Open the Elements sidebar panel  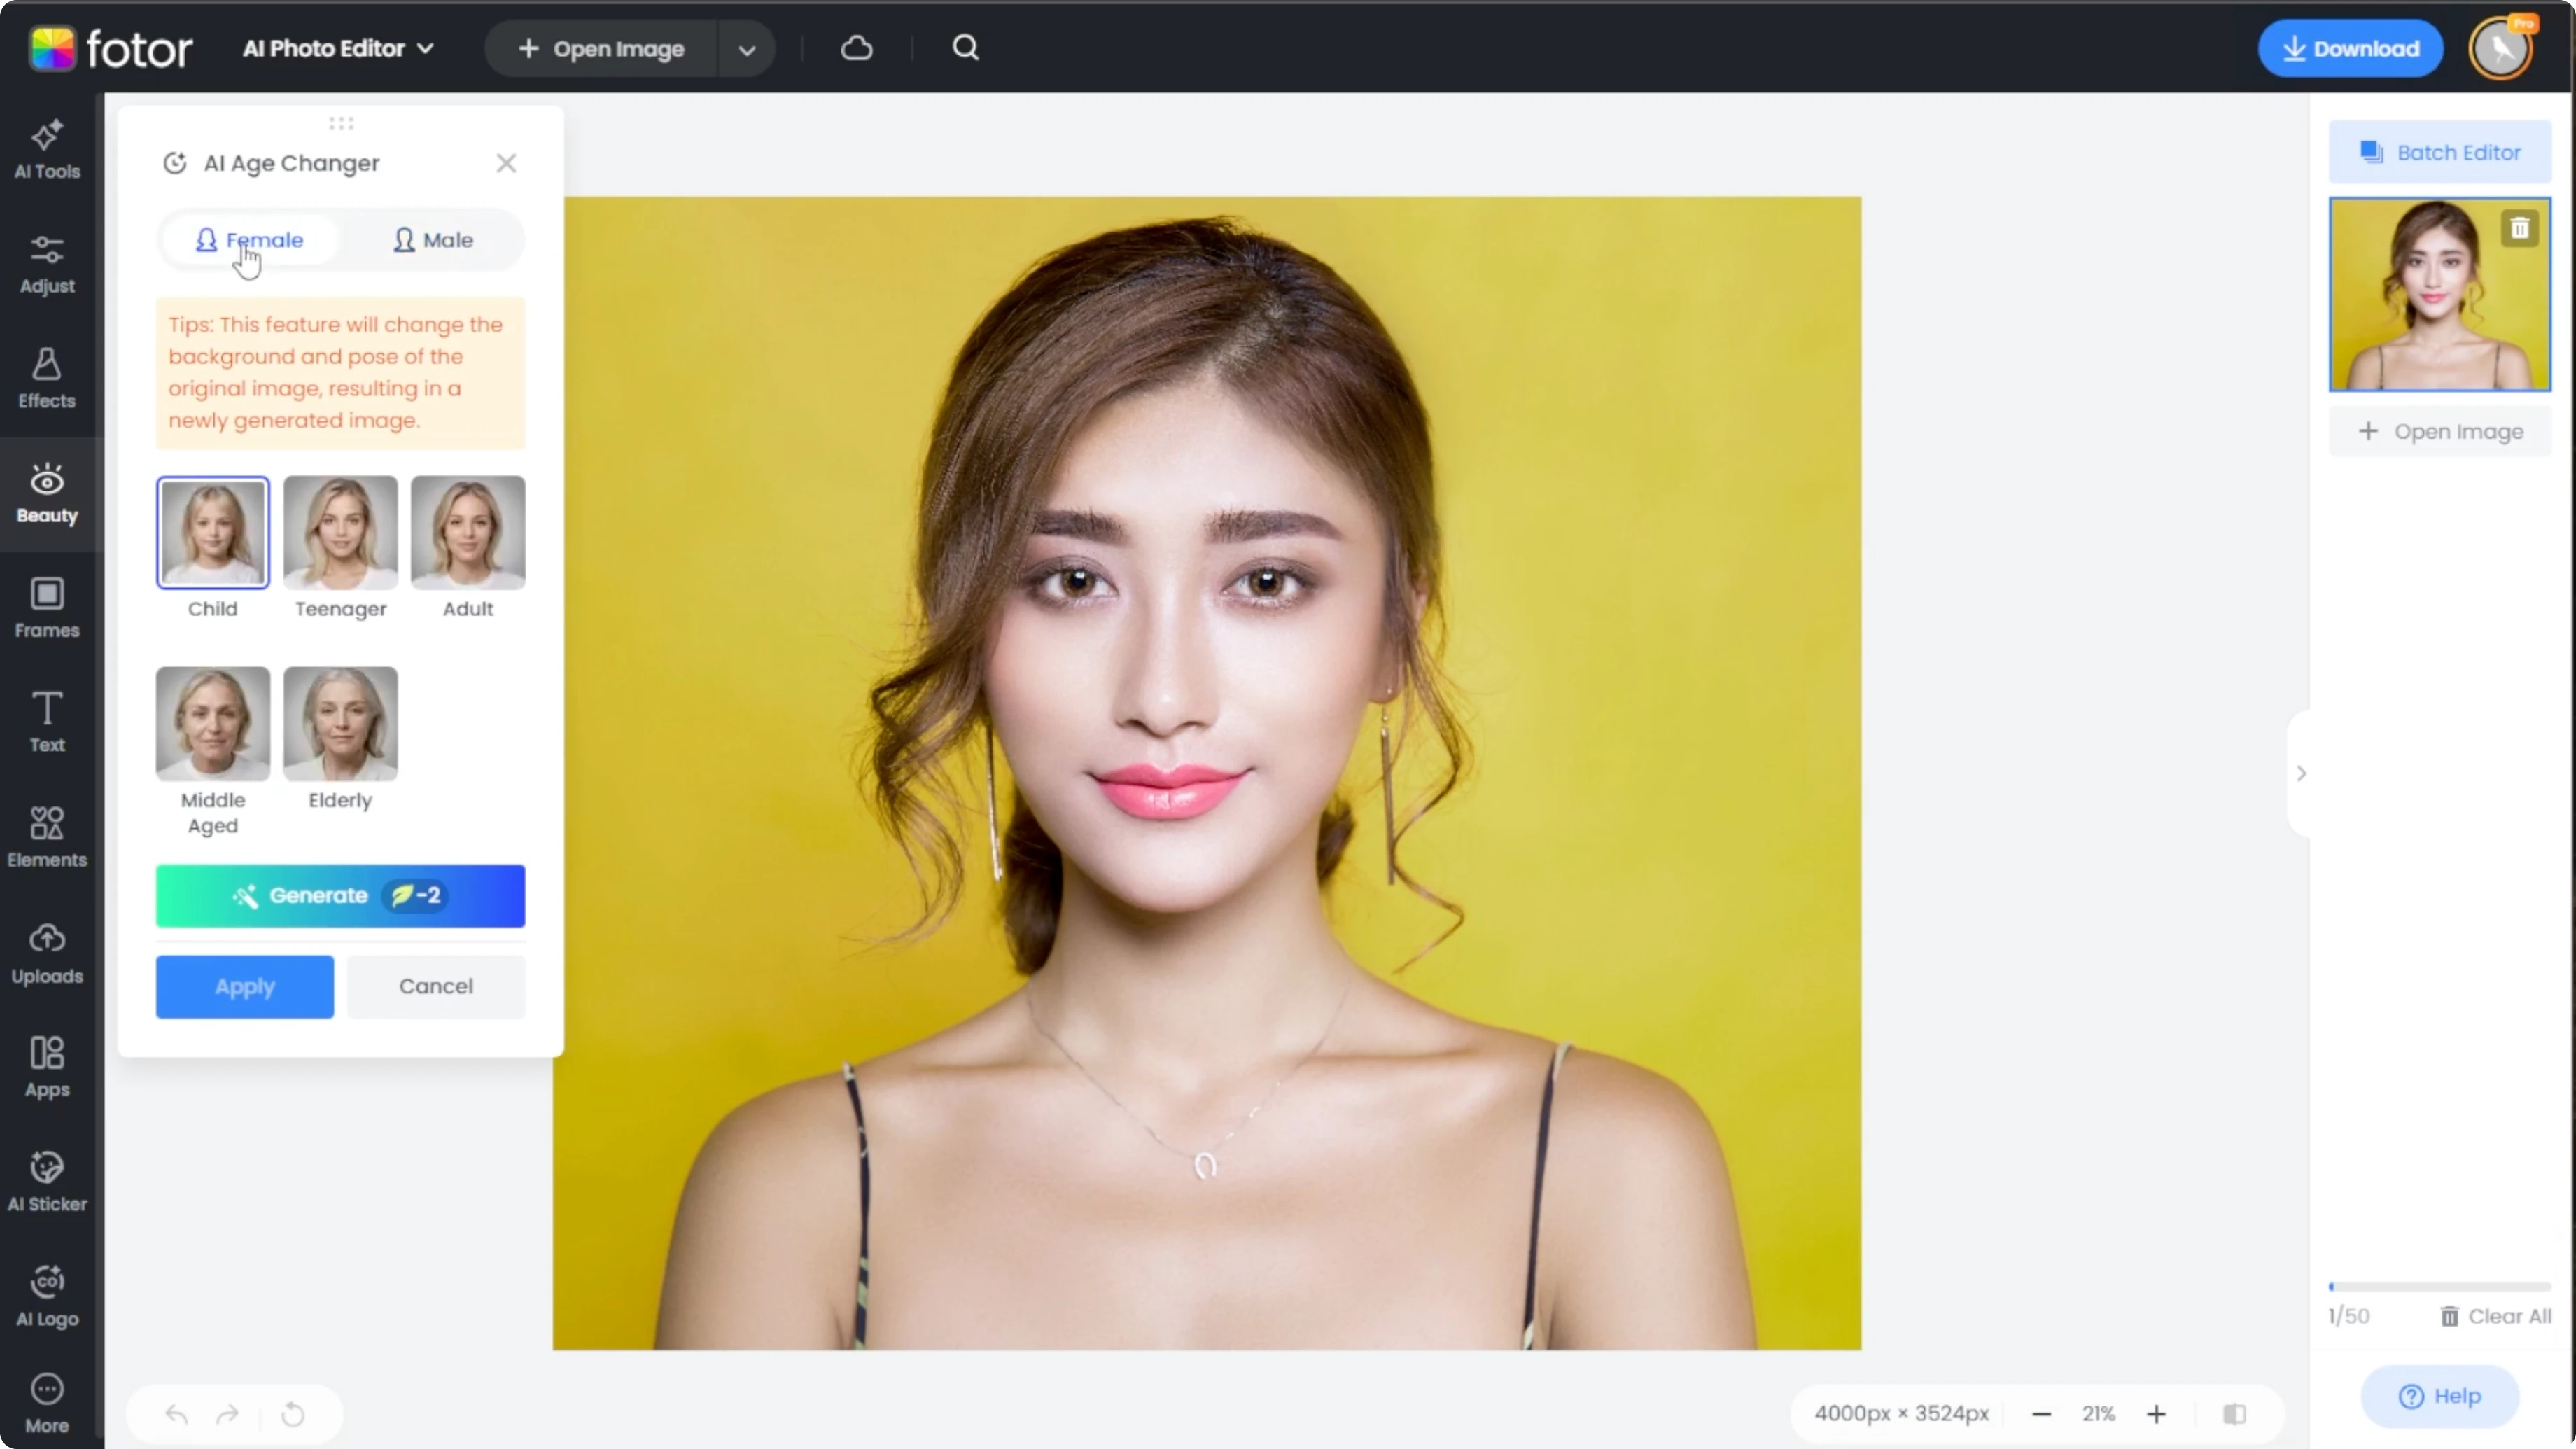point(47,838)
